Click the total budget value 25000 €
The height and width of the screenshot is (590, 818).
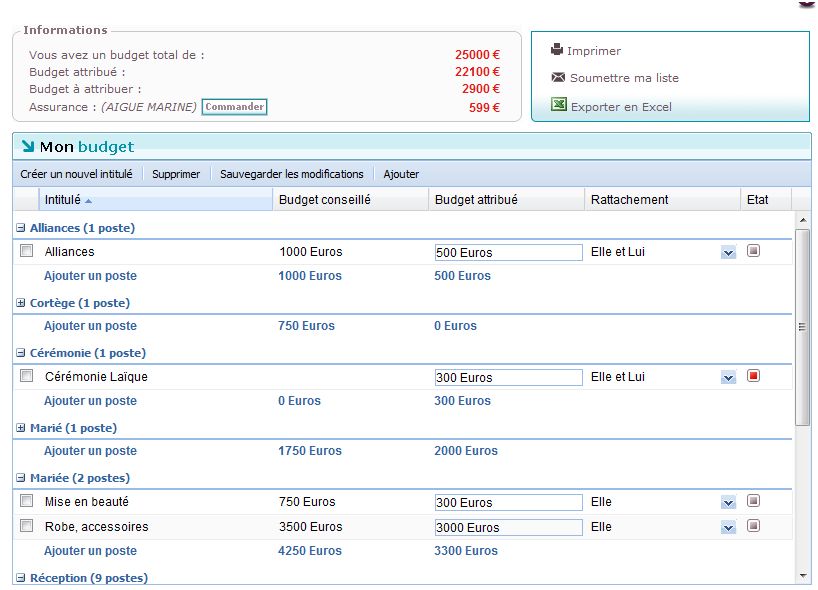pyautogui.click(x=477, y=55)
